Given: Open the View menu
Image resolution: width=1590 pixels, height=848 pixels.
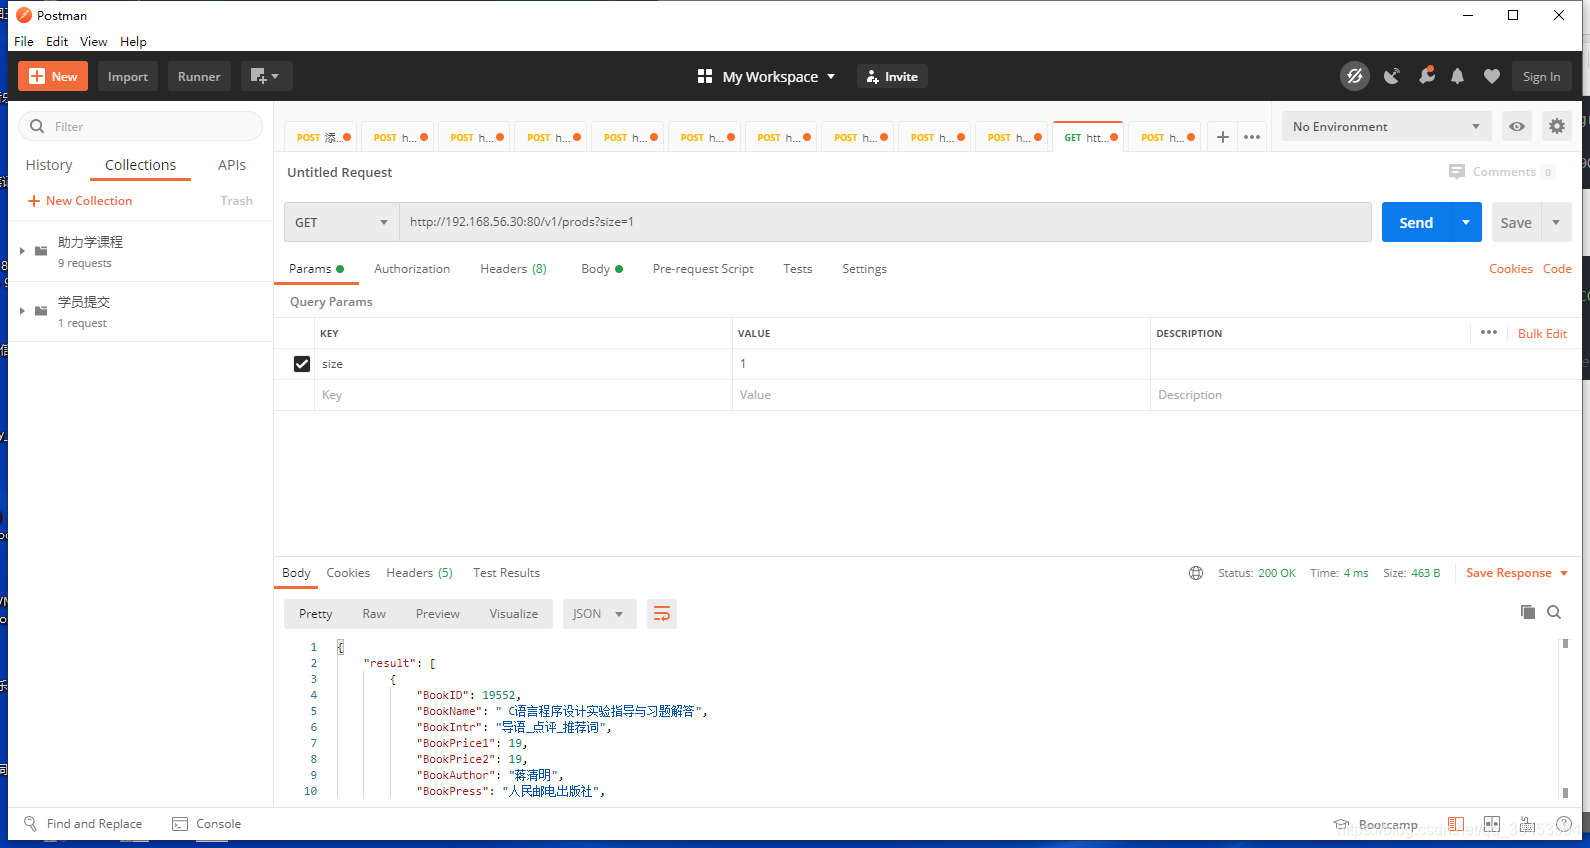Looking at the screenshot, I should click(x=94, y=41).
